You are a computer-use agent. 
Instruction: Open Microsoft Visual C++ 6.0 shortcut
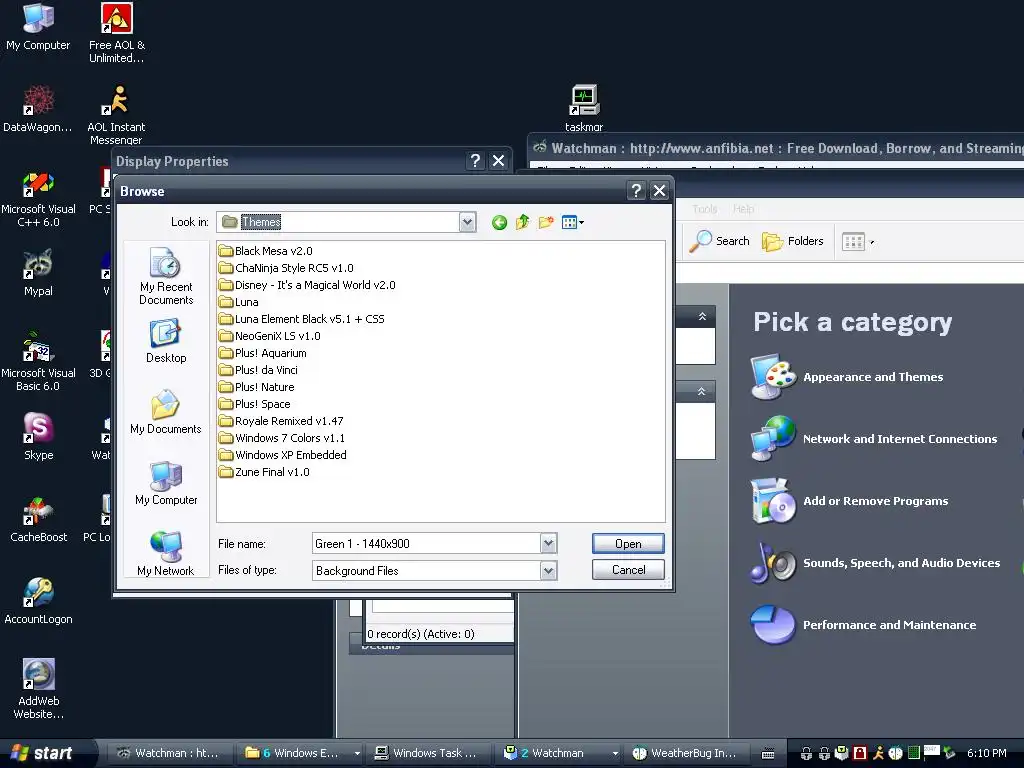pyautogui.click(x=38, y=199)
